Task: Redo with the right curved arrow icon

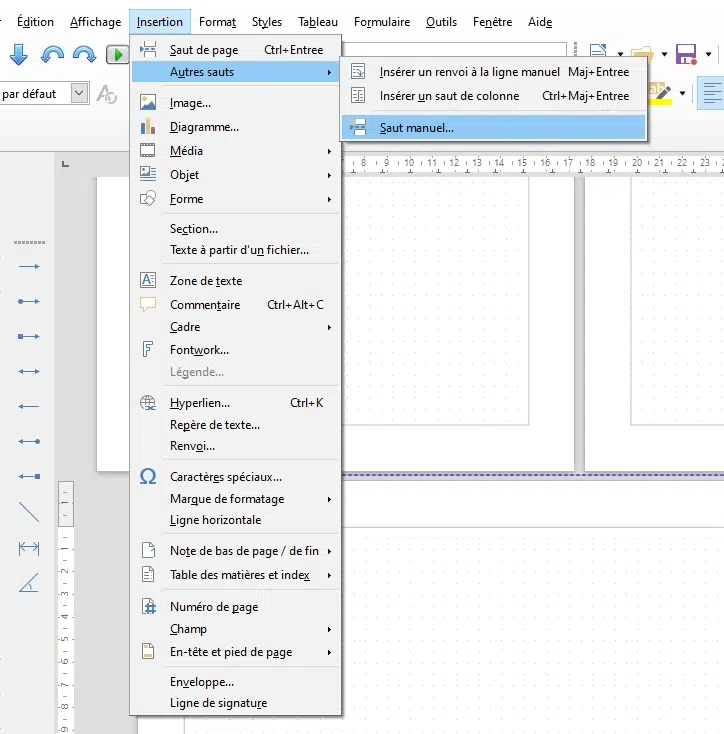Action: (85, 54)
